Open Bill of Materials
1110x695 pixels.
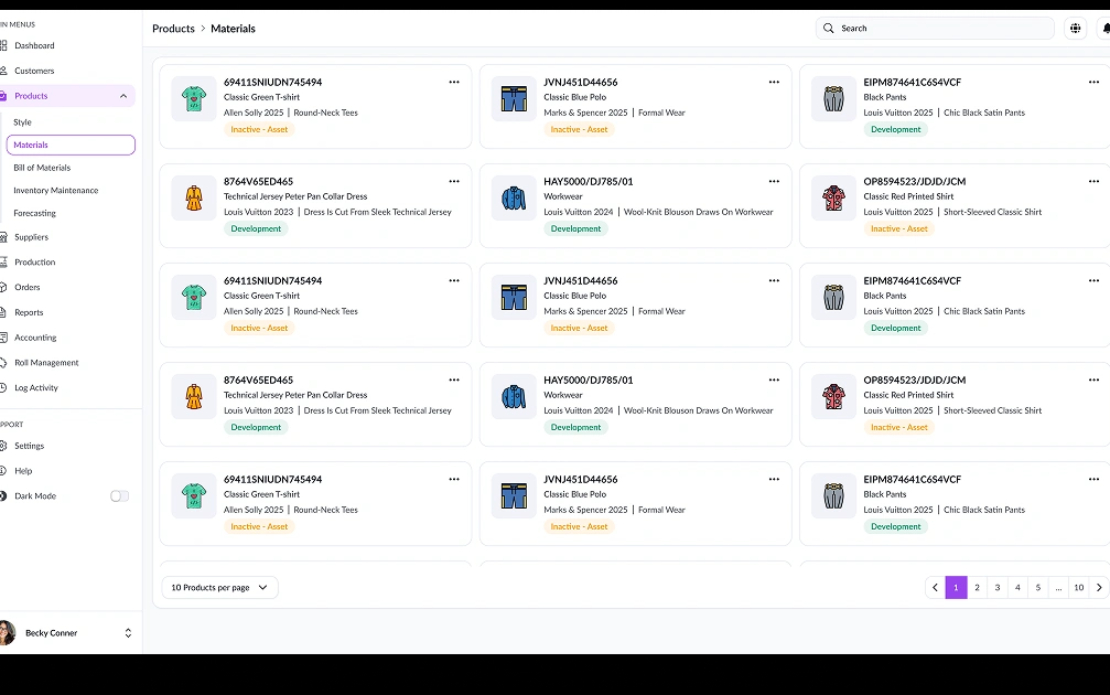42,168
